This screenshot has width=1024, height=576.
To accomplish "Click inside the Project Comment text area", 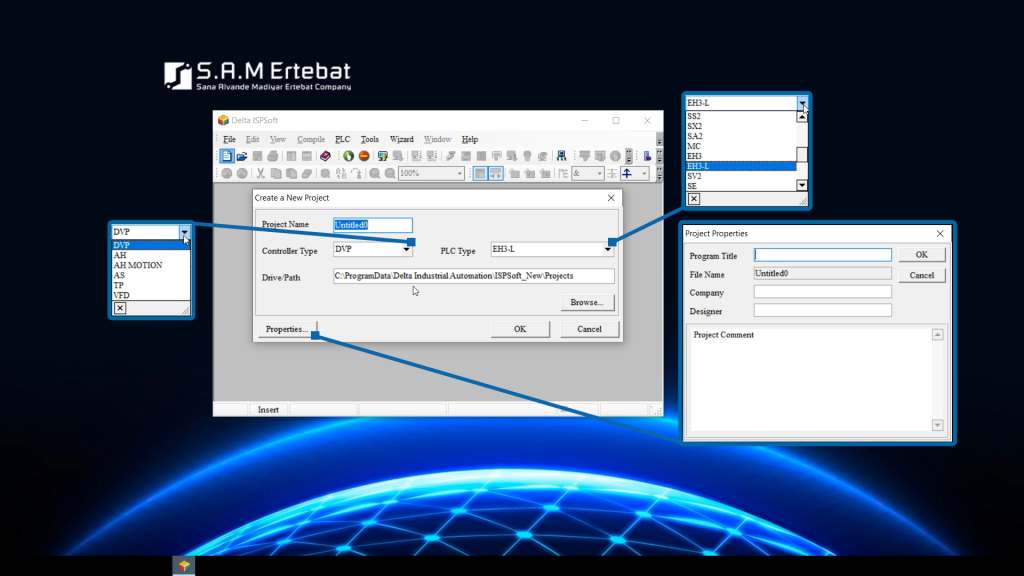I will pos(810,380).
